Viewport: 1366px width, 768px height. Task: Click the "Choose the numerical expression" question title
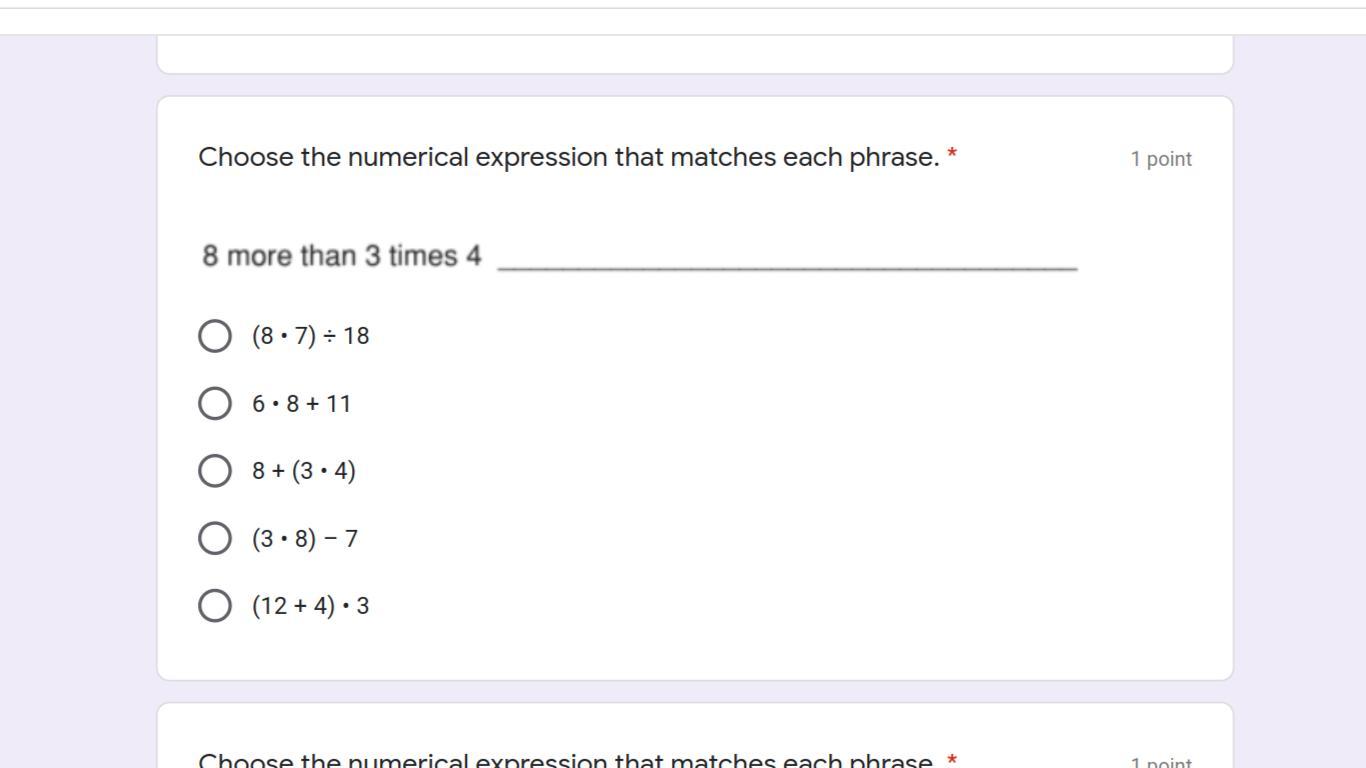[568, 157]
